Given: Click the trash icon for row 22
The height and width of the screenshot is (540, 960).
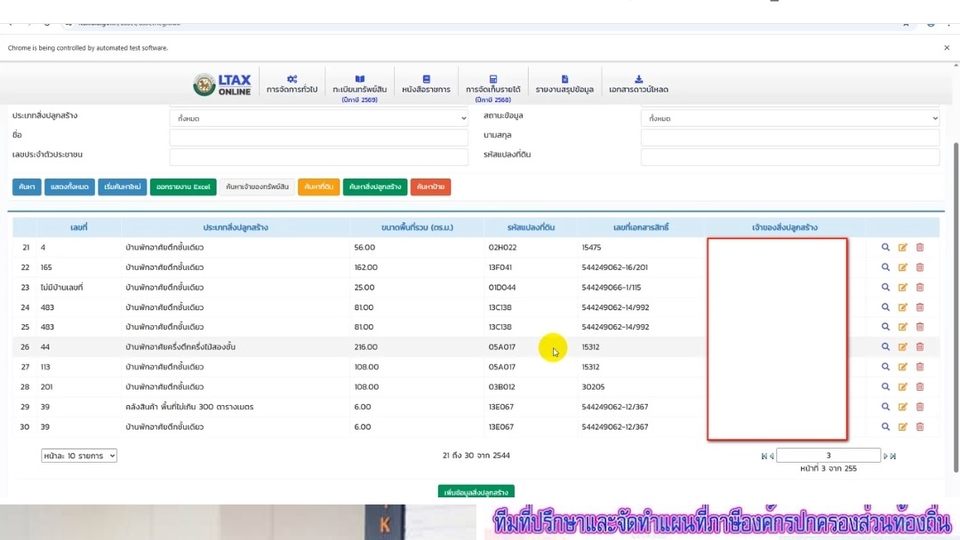Looking at the screenshot, I should [x=920, y=268].
